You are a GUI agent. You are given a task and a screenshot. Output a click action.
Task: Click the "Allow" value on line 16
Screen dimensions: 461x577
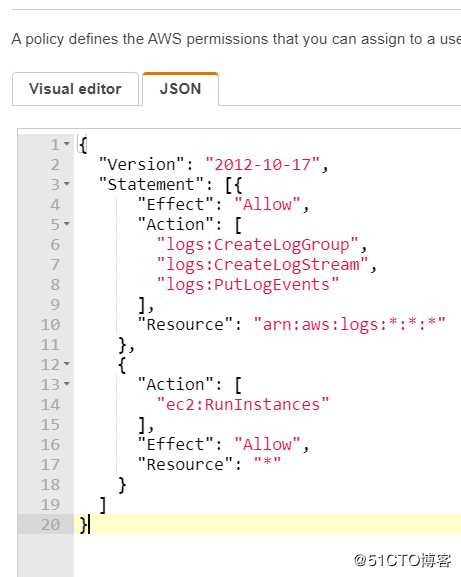(x=267, y=445)
